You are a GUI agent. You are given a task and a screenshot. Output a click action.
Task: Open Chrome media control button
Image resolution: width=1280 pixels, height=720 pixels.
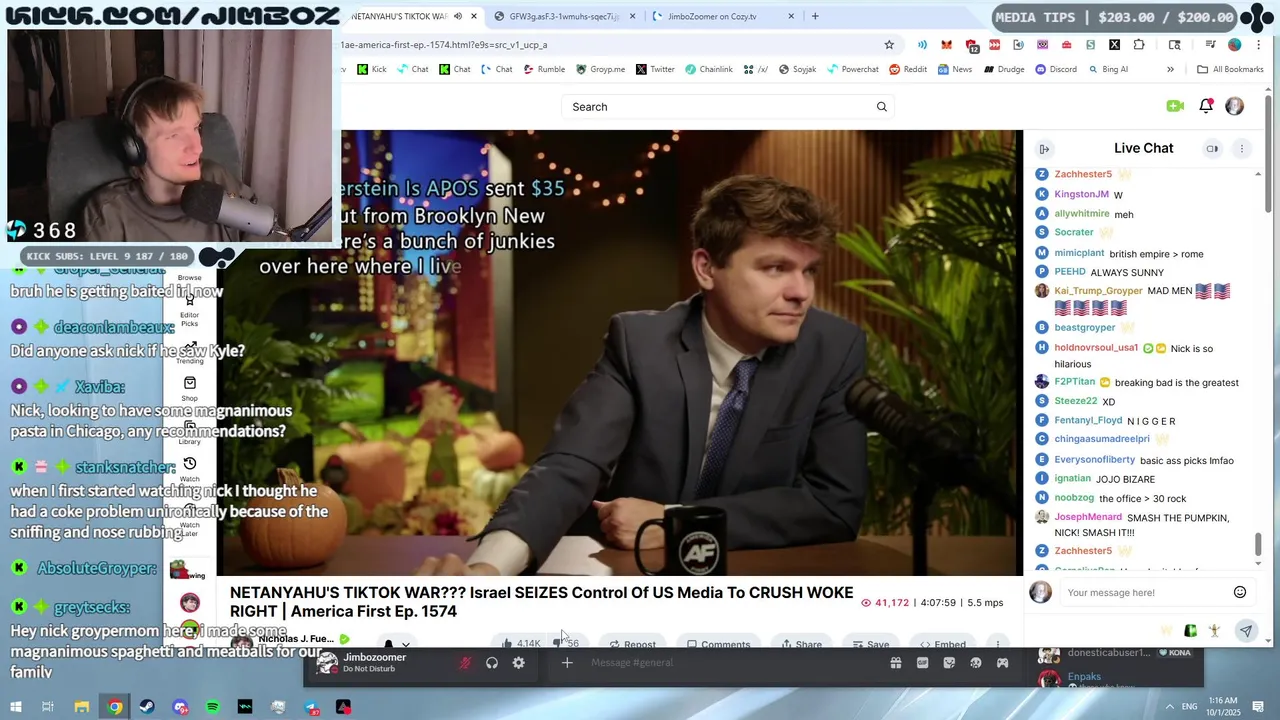[x=1210, y=45]
